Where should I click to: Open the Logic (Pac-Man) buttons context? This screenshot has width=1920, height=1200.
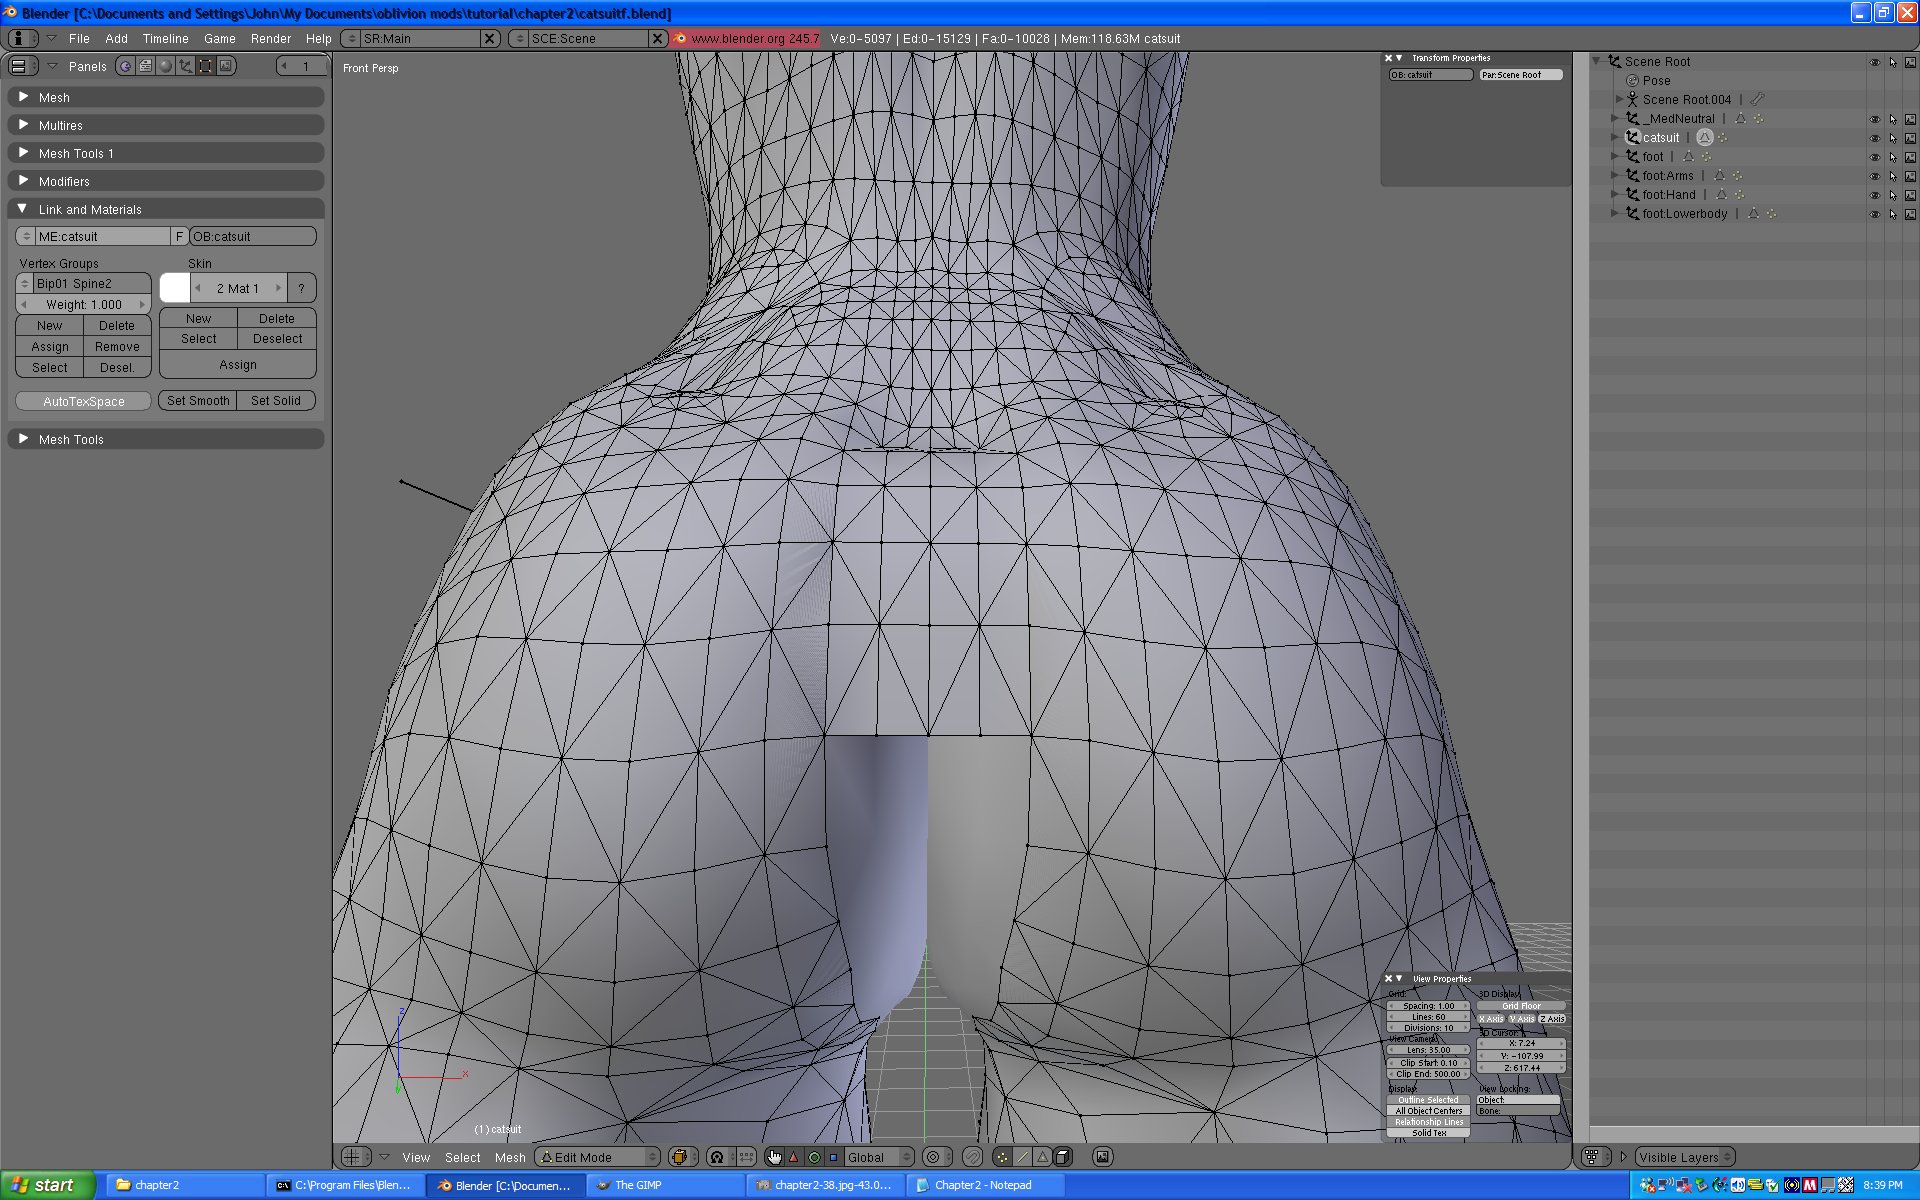coord(126,66)
